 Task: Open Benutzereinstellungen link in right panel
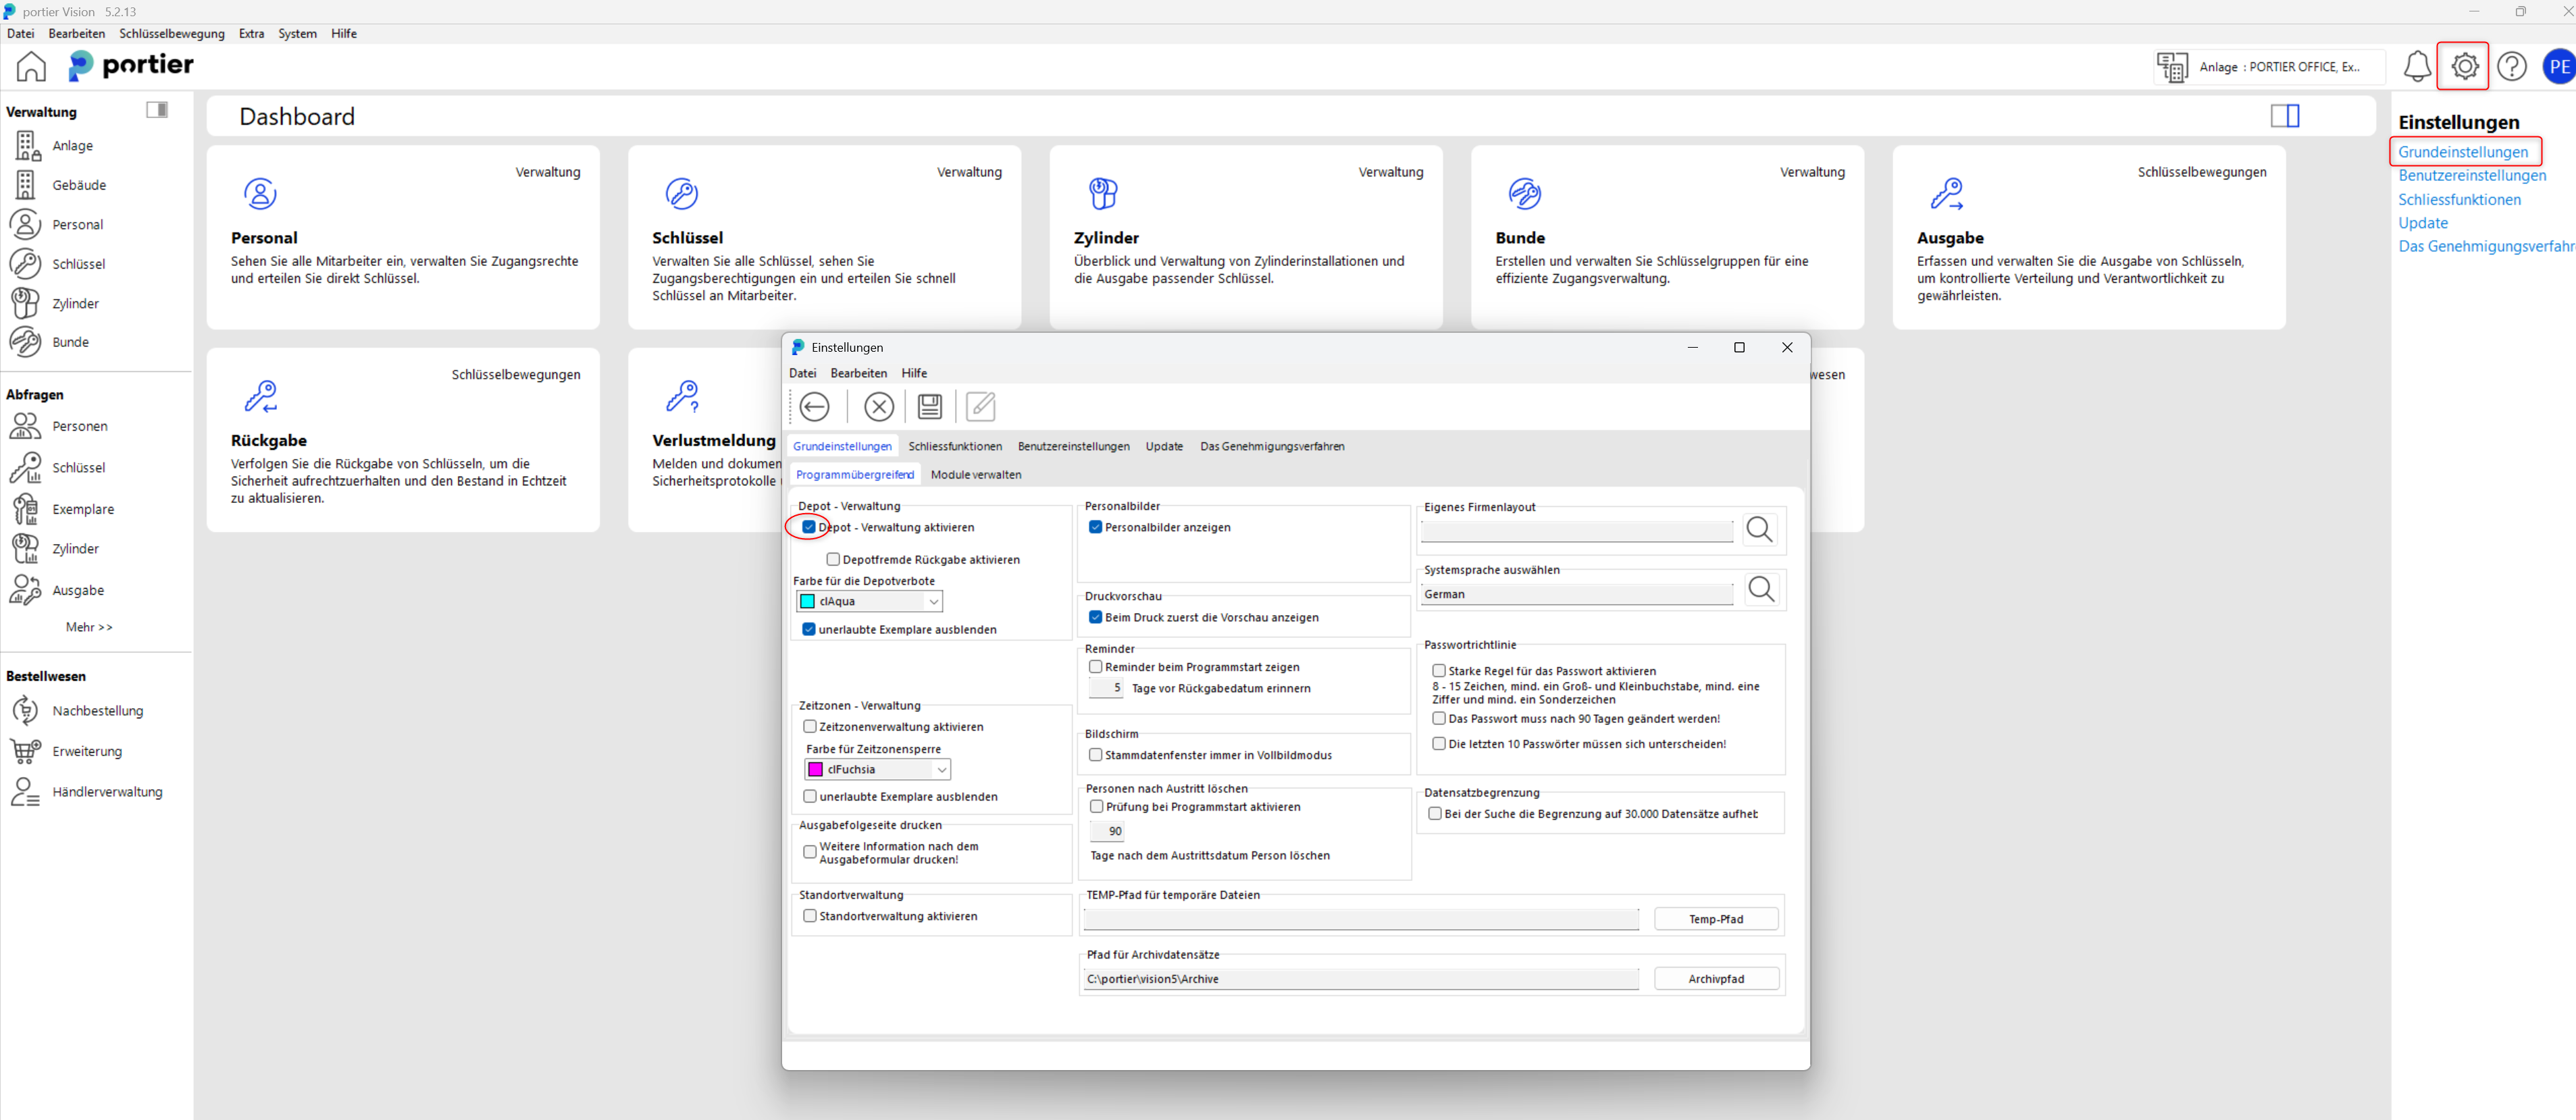[2471, 175]
